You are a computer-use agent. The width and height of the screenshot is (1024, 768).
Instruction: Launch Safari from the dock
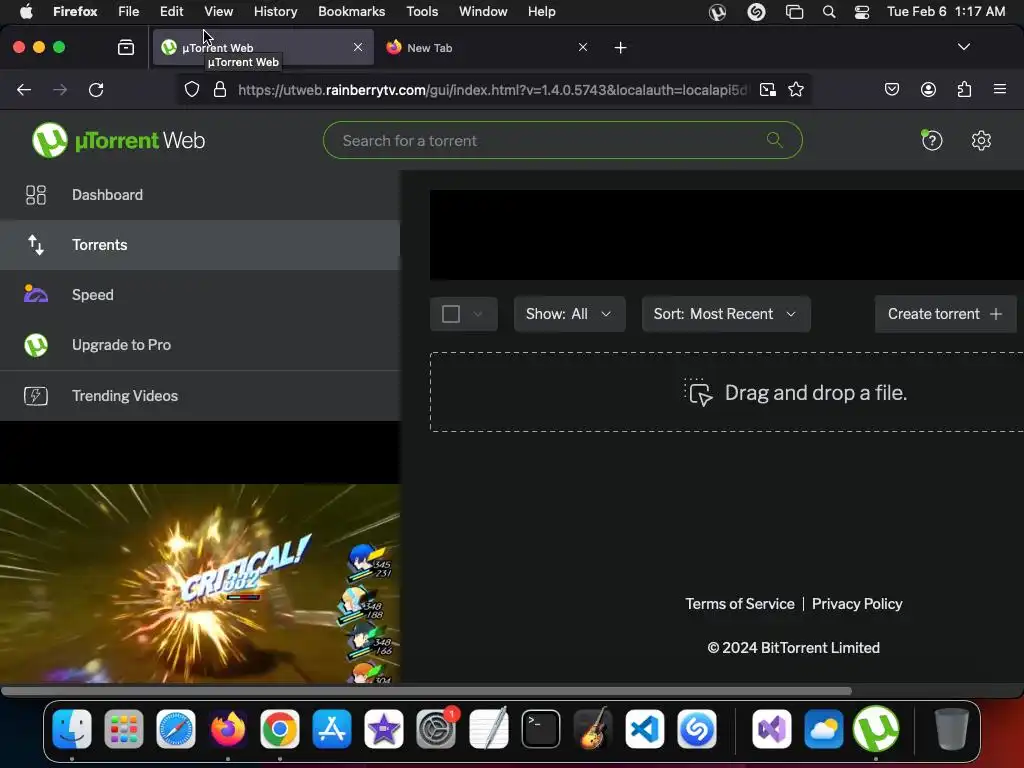(x=176, y=729)
